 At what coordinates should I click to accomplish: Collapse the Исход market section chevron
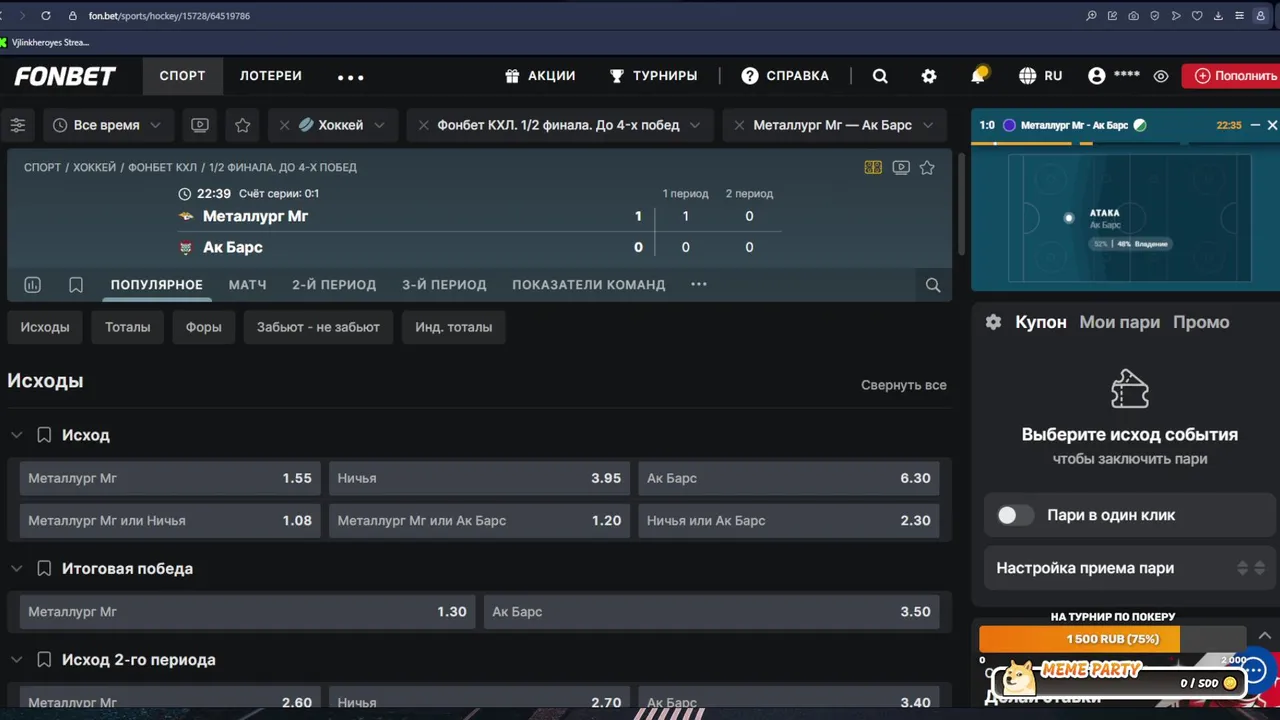(16, 435)
